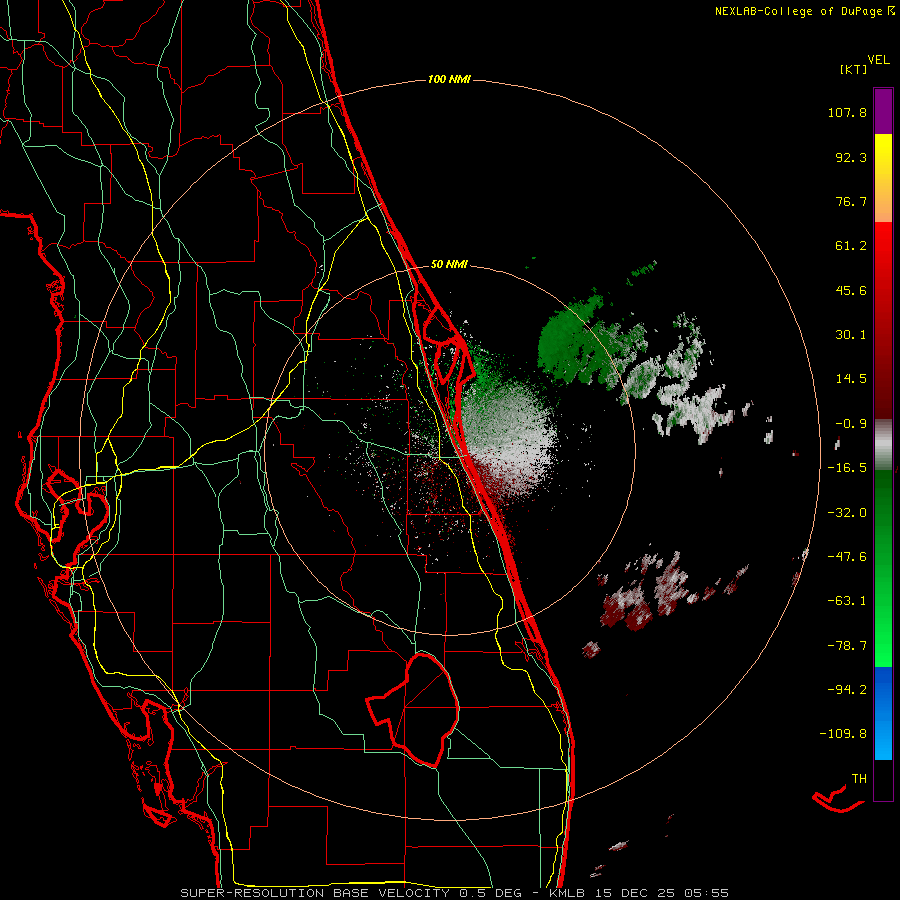Viewport: 900px width, 900px height.
Task: Click the '100 NMI' range ring label
Action: pos(449,79)
